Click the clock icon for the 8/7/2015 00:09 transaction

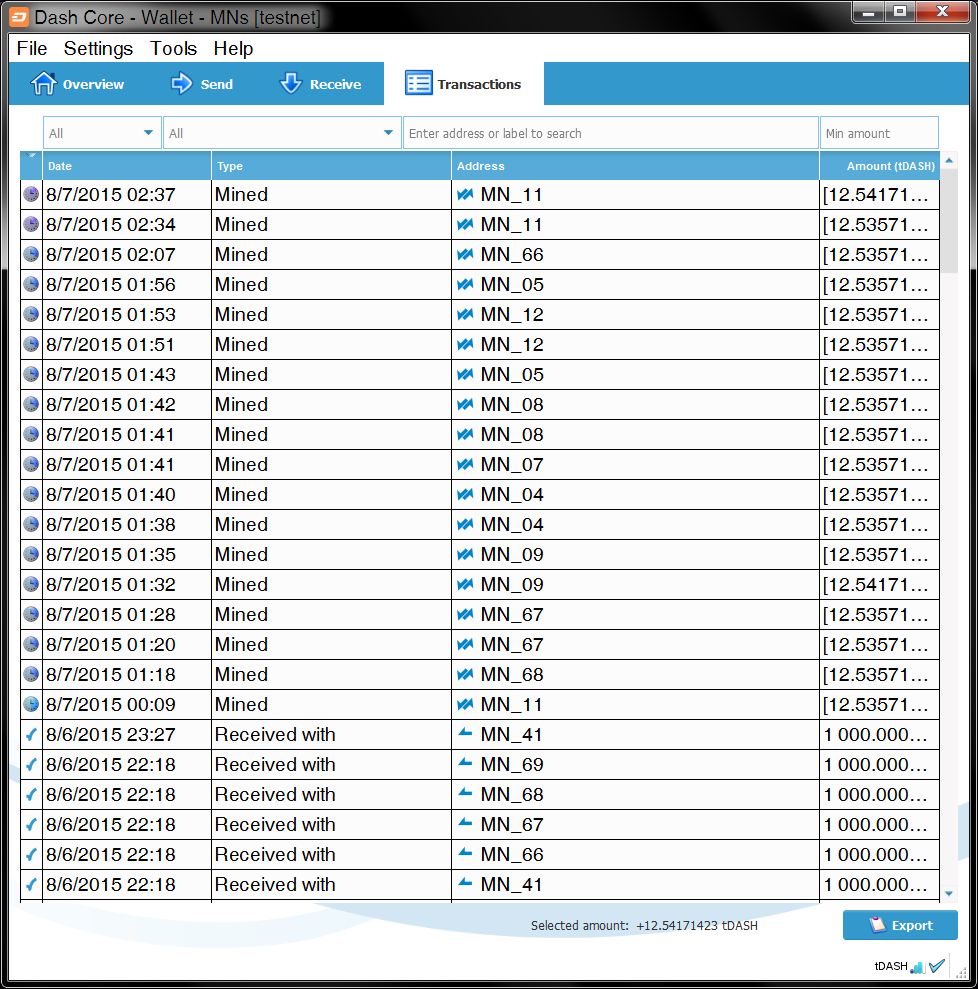click(31, 704)
